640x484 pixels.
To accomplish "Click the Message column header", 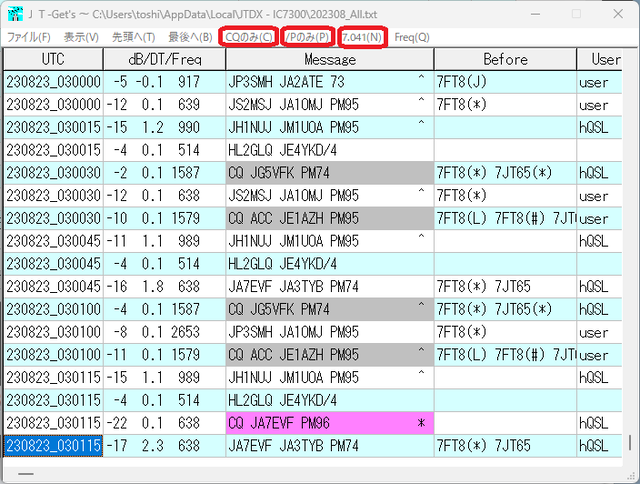I will click(x=330, y=59).
